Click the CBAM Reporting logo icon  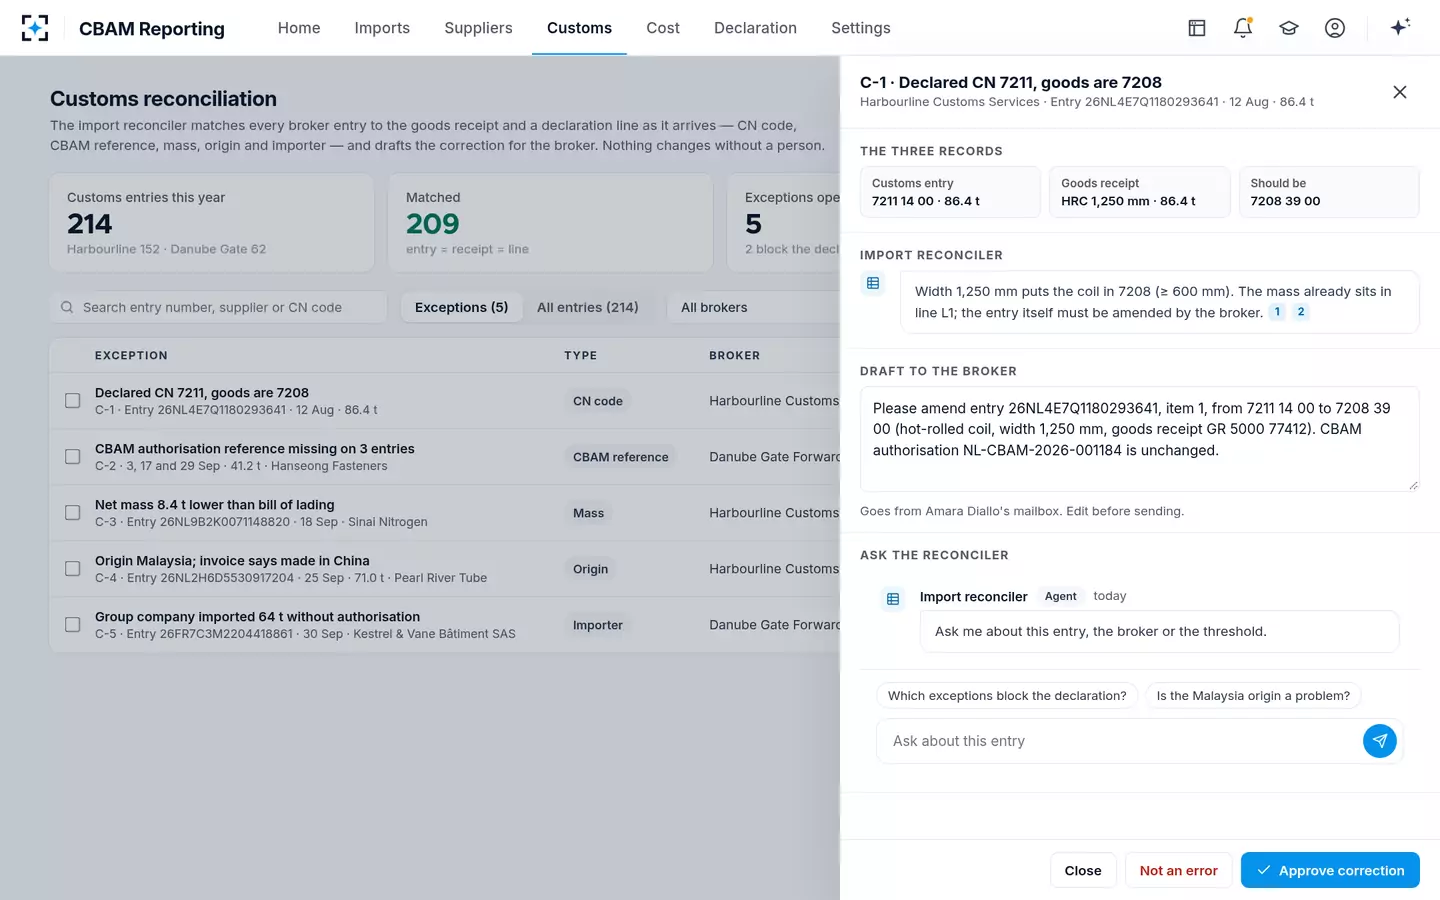tap(35, 28)
